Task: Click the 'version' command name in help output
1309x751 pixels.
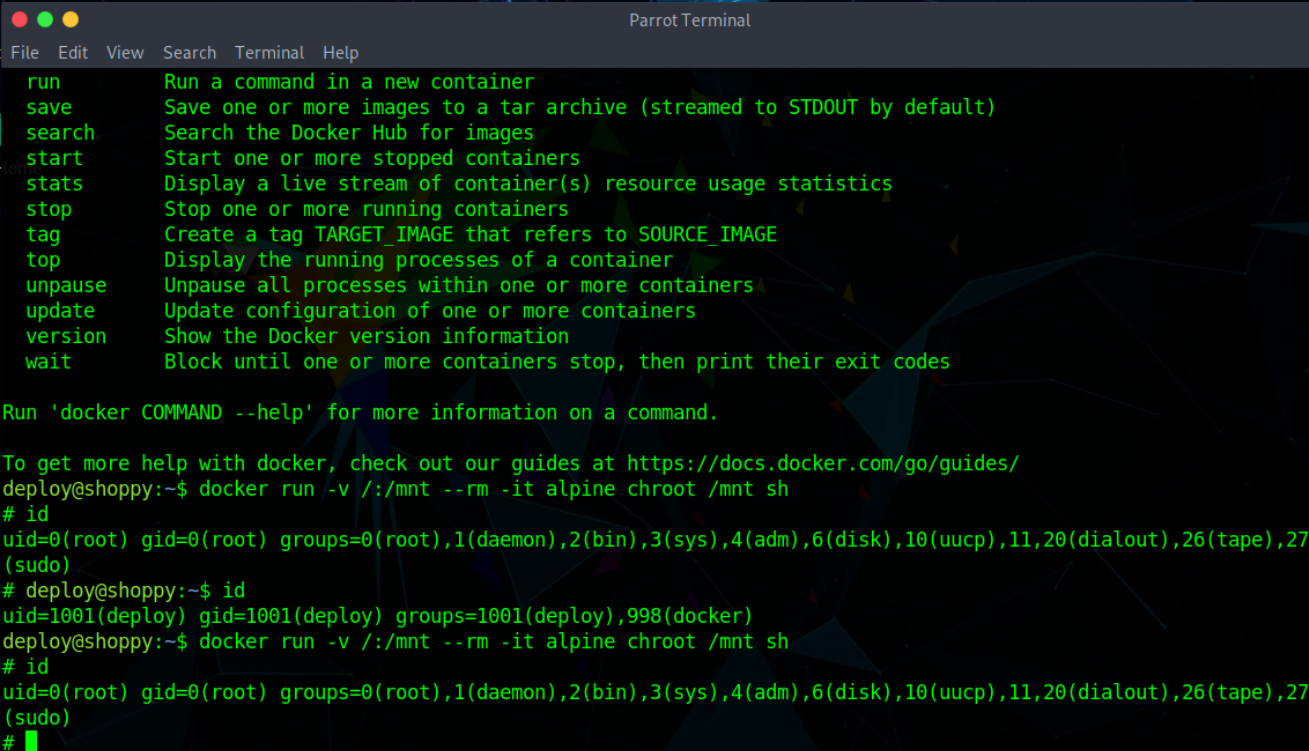Action: 66,337
